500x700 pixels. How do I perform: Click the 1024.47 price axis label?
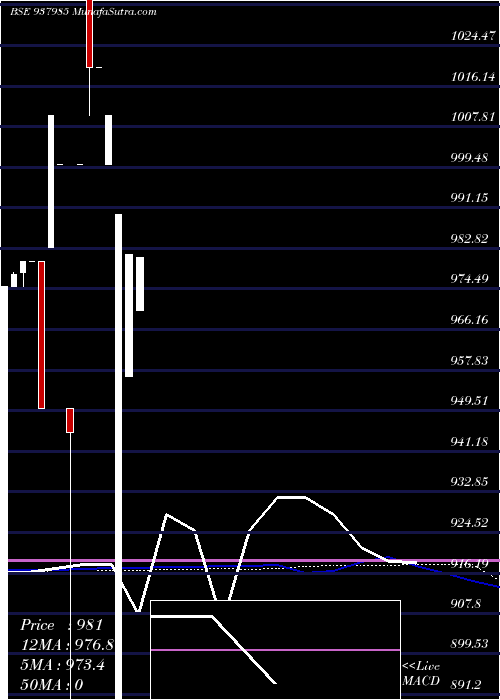point(473,36)
